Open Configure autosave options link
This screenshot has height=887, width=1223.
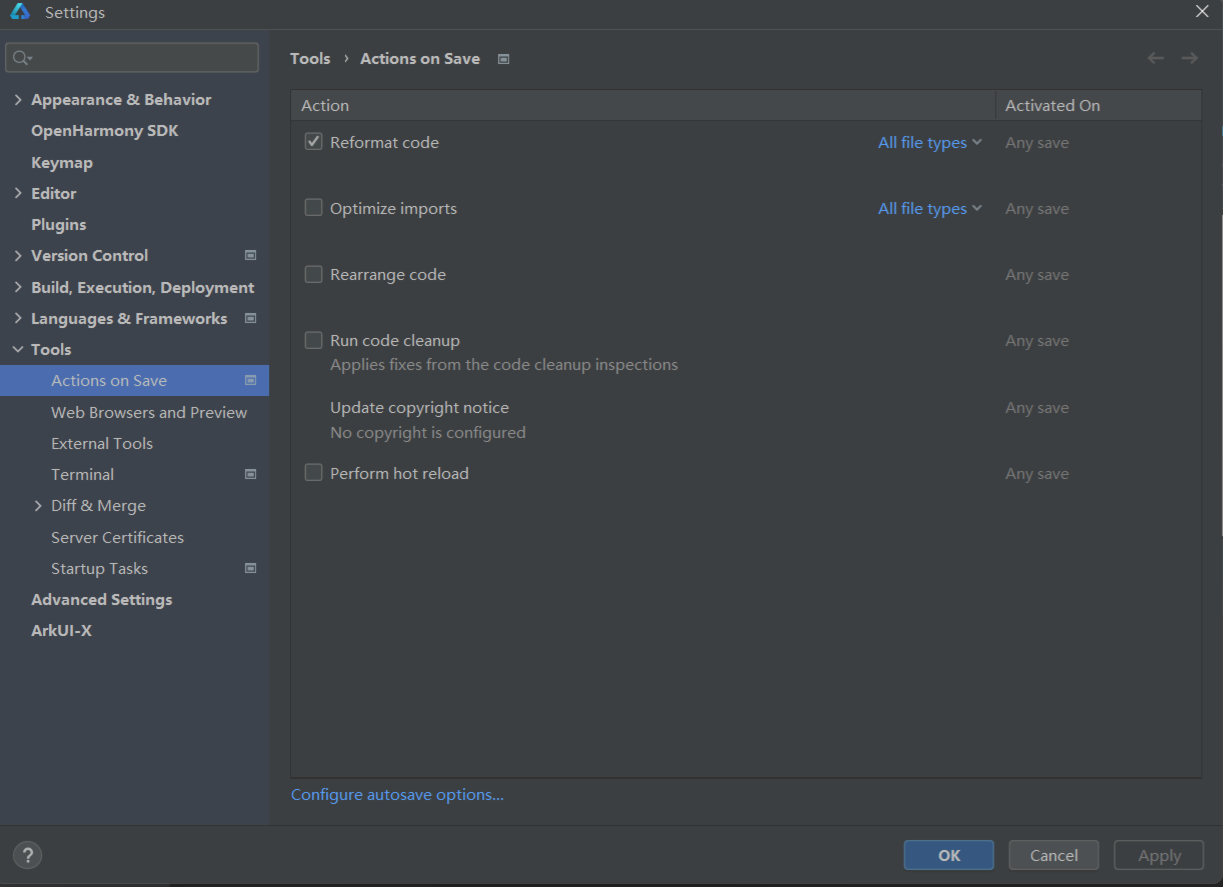pyautogui.click(x=397, y=795)
